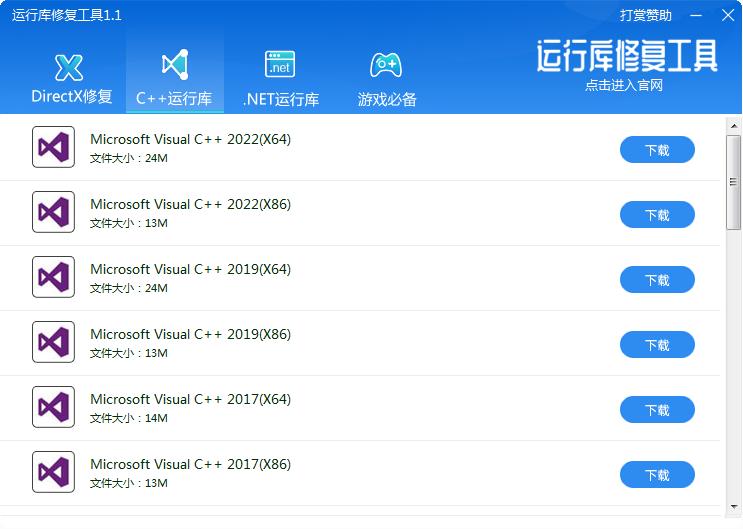Viewport: 743px width, 529px height.
Task: Select the text Microsoft Visual C++ 2019(X64)
Action: pos(190,269)
